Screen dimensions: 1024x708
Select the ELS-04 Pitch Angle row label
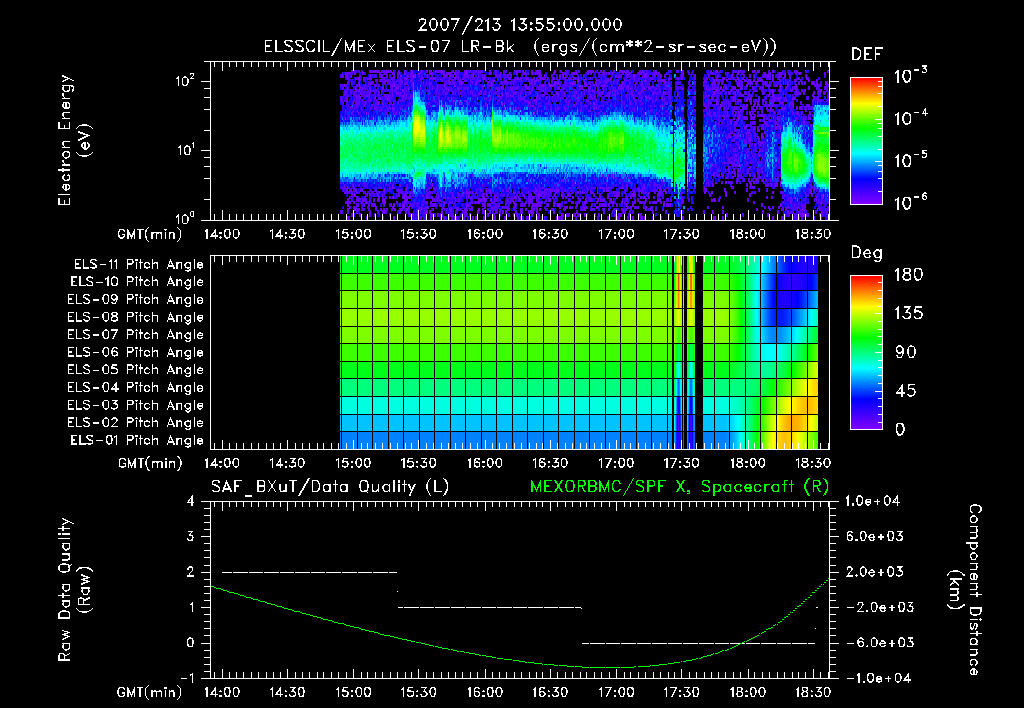(x=136, y=388)
